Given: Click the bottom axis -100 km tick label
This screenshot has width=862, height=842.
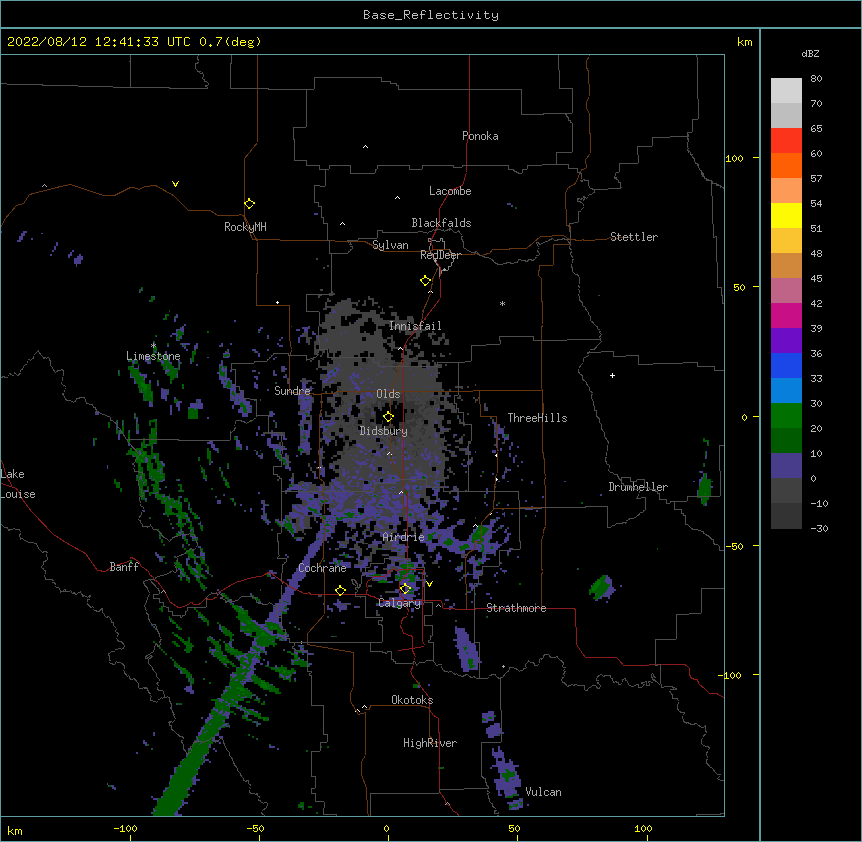Looking at the screenshot, I should [x=126, y=828].
